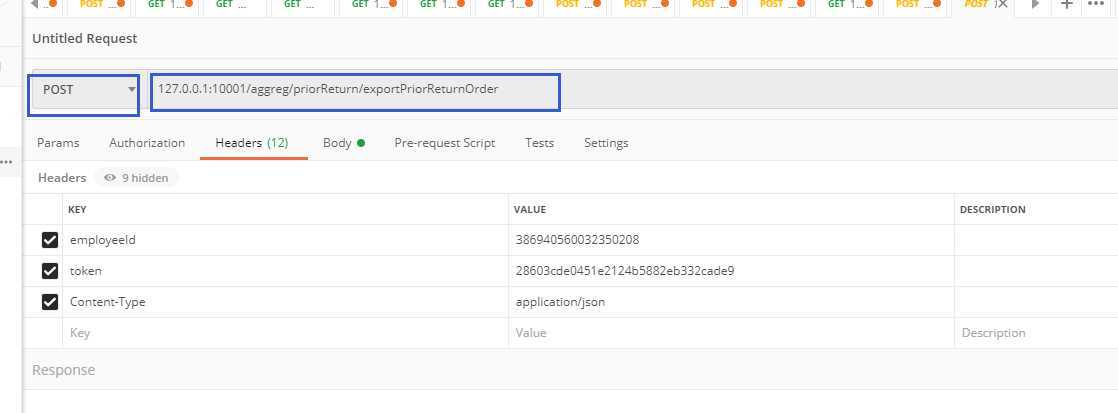This screenshot has height=413, width=1118.
Task: Click the empty Description placeholder field
Action: click(x=1036, y=333)
